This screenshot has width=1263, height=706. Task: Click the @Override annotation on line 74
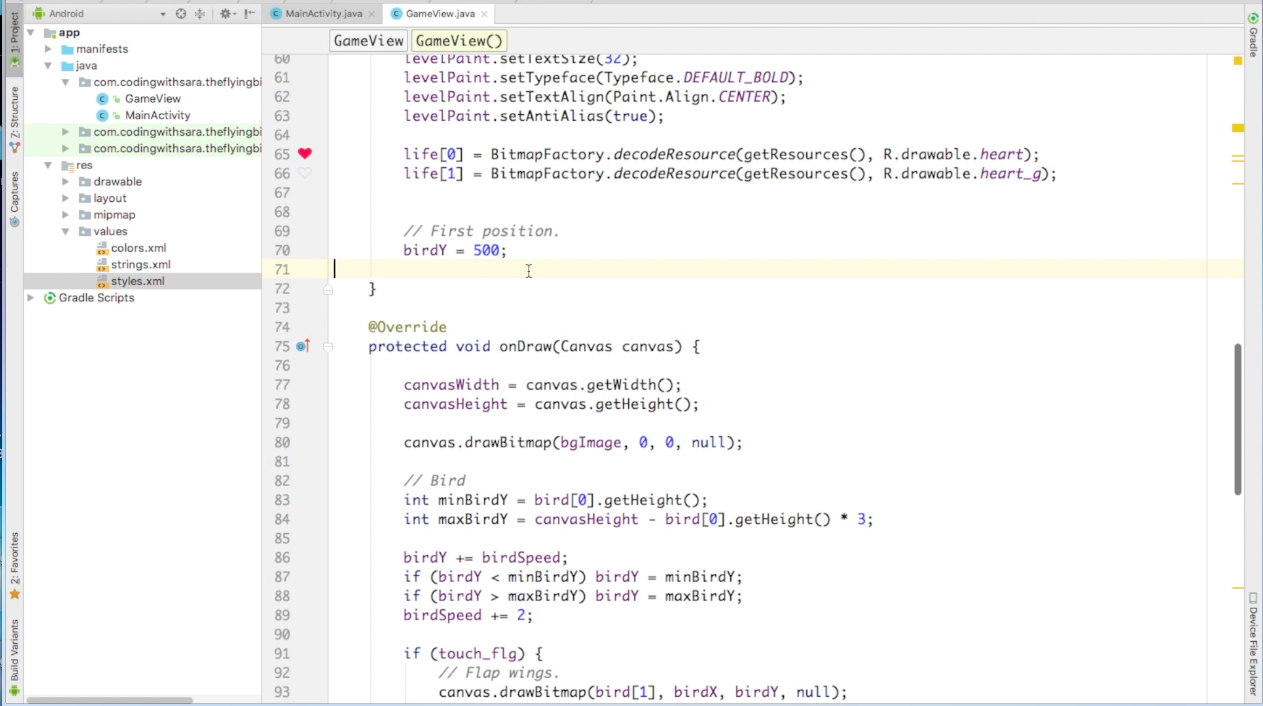pyautogui.click(x=407, y=327)
